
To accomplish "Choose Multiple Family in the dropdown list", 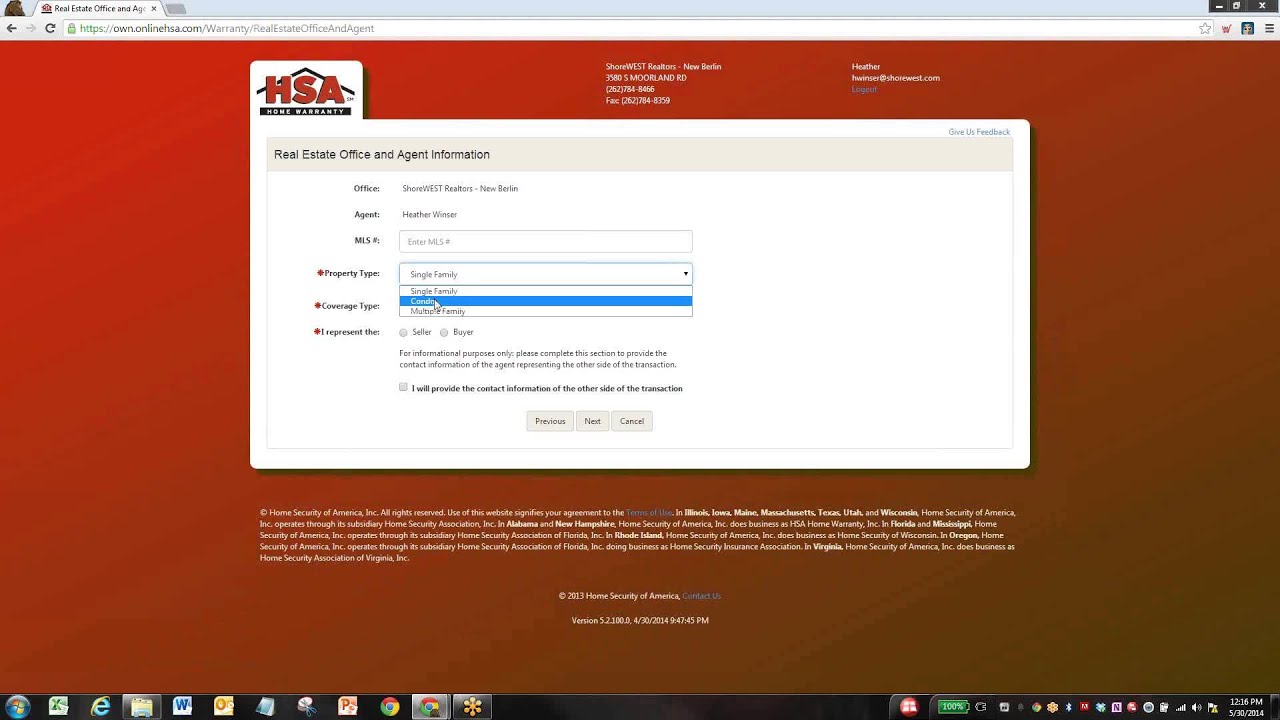I will click(545, 311).
